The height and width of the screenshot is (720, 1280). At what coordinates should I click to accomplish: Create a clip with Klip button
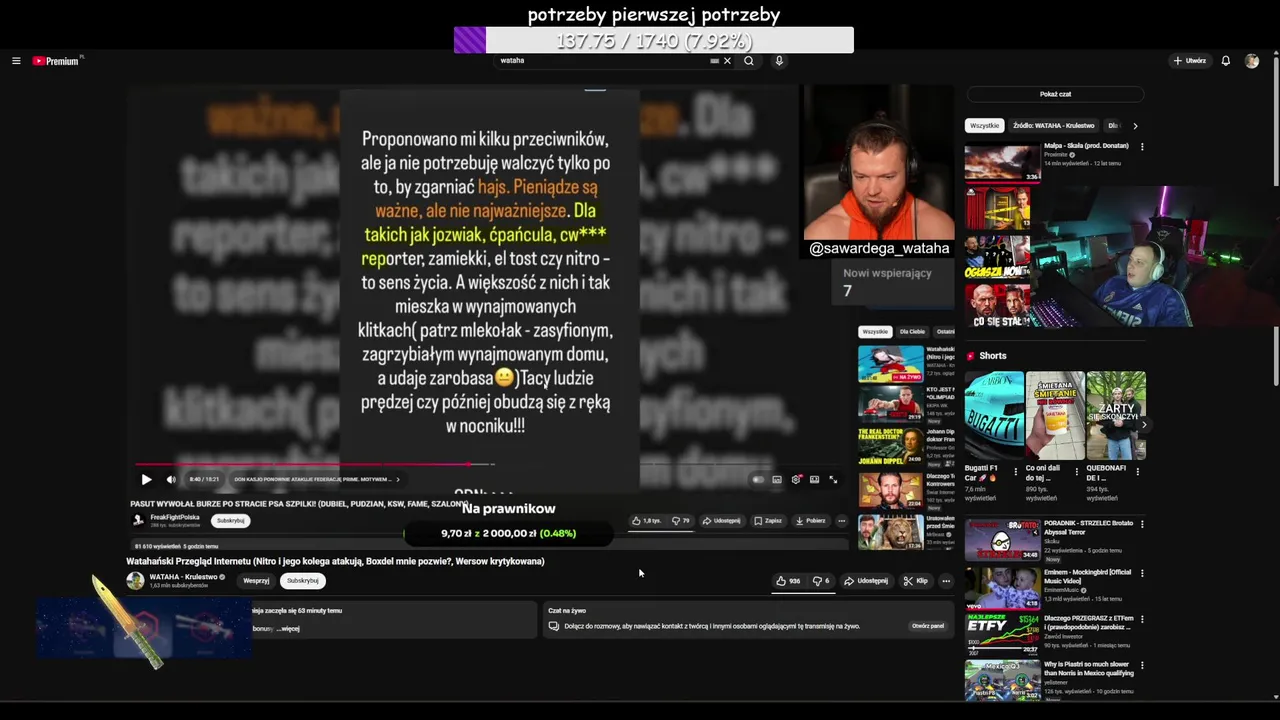[x=915, y=581]
